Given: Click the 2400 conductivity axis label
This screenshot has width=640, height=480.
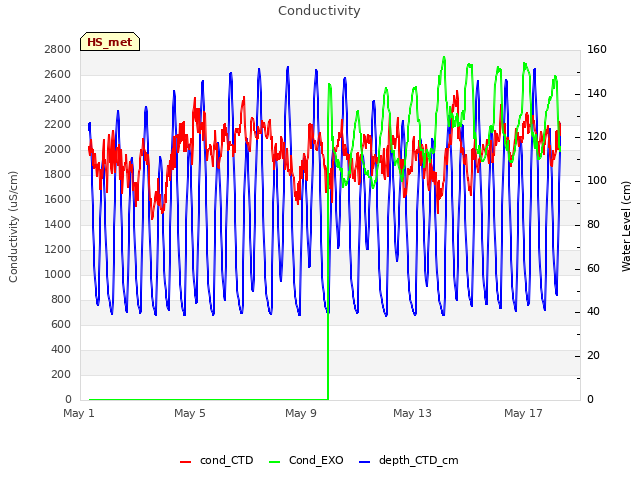Looking at the screenshot, I should click(x=58, y=100).
